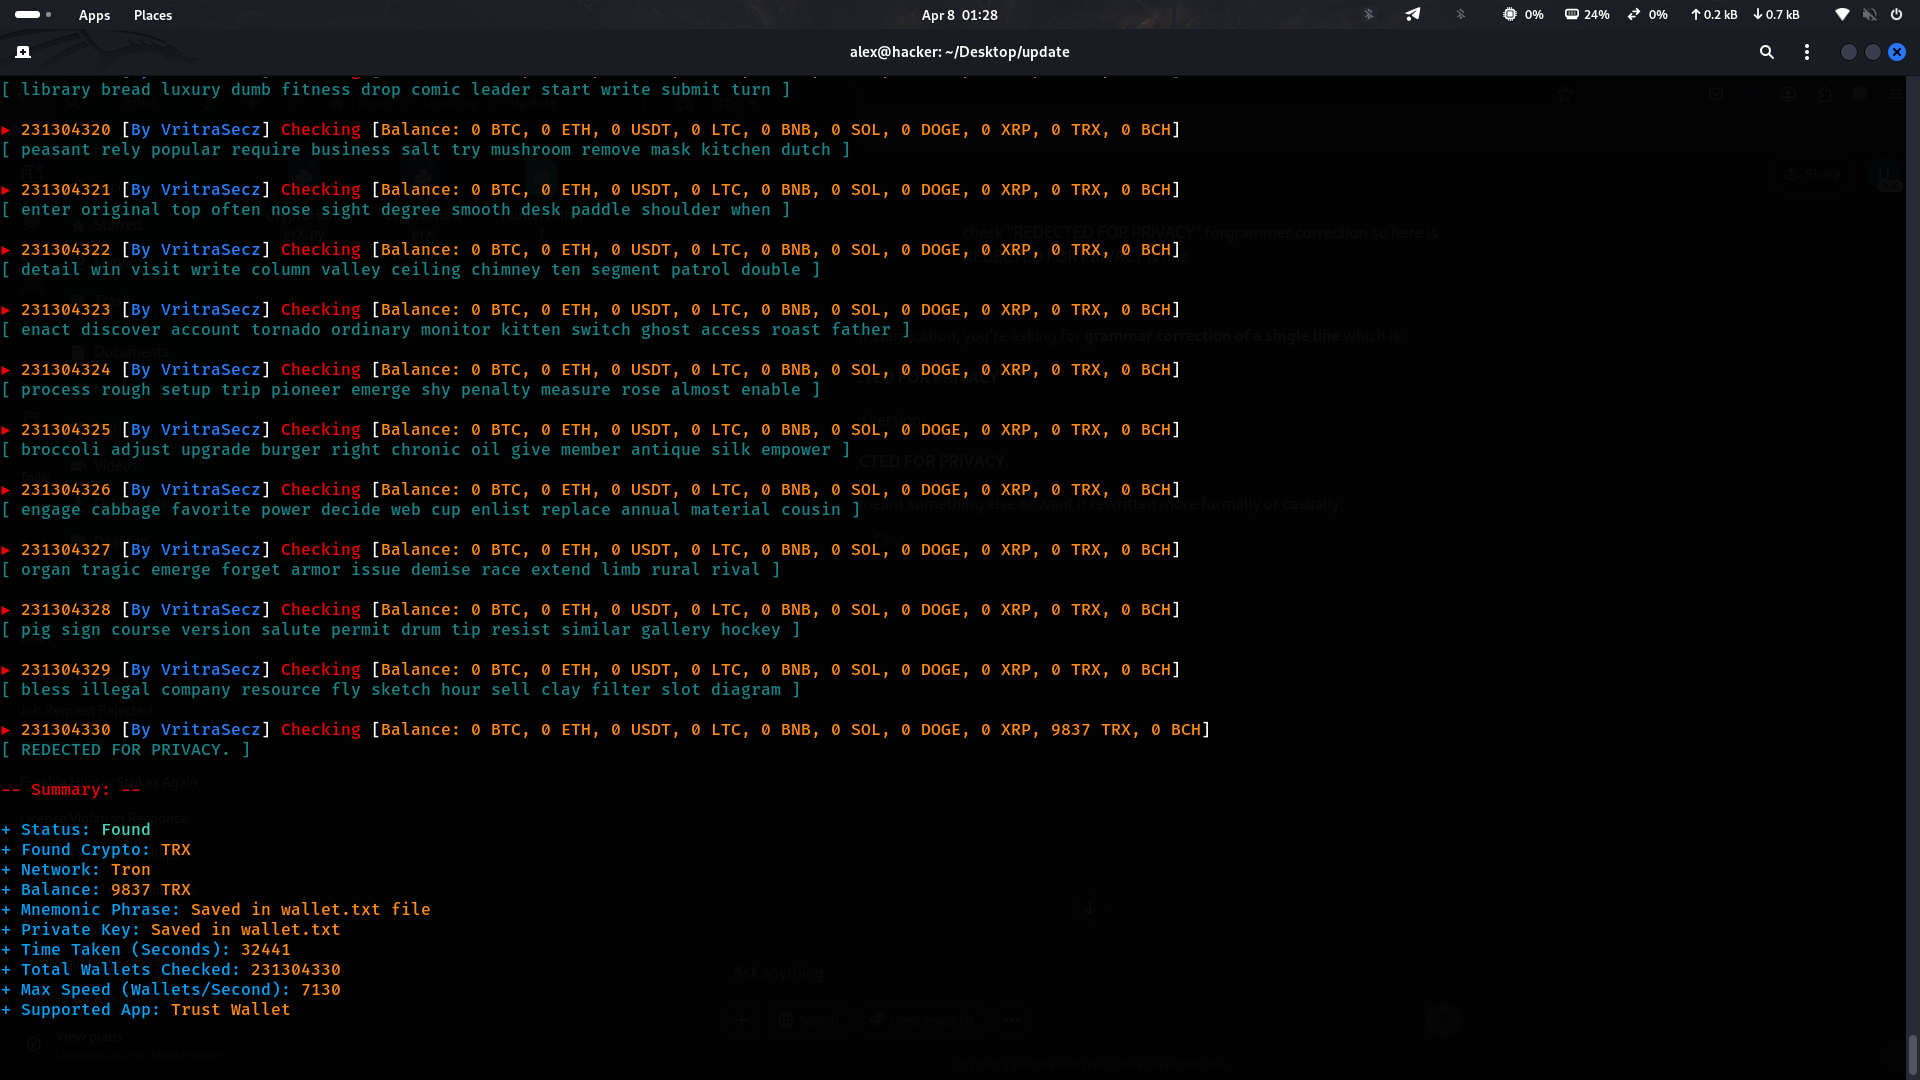Click 'Max Speed (Wallets/Second): 7130' line

click(171, 990)
